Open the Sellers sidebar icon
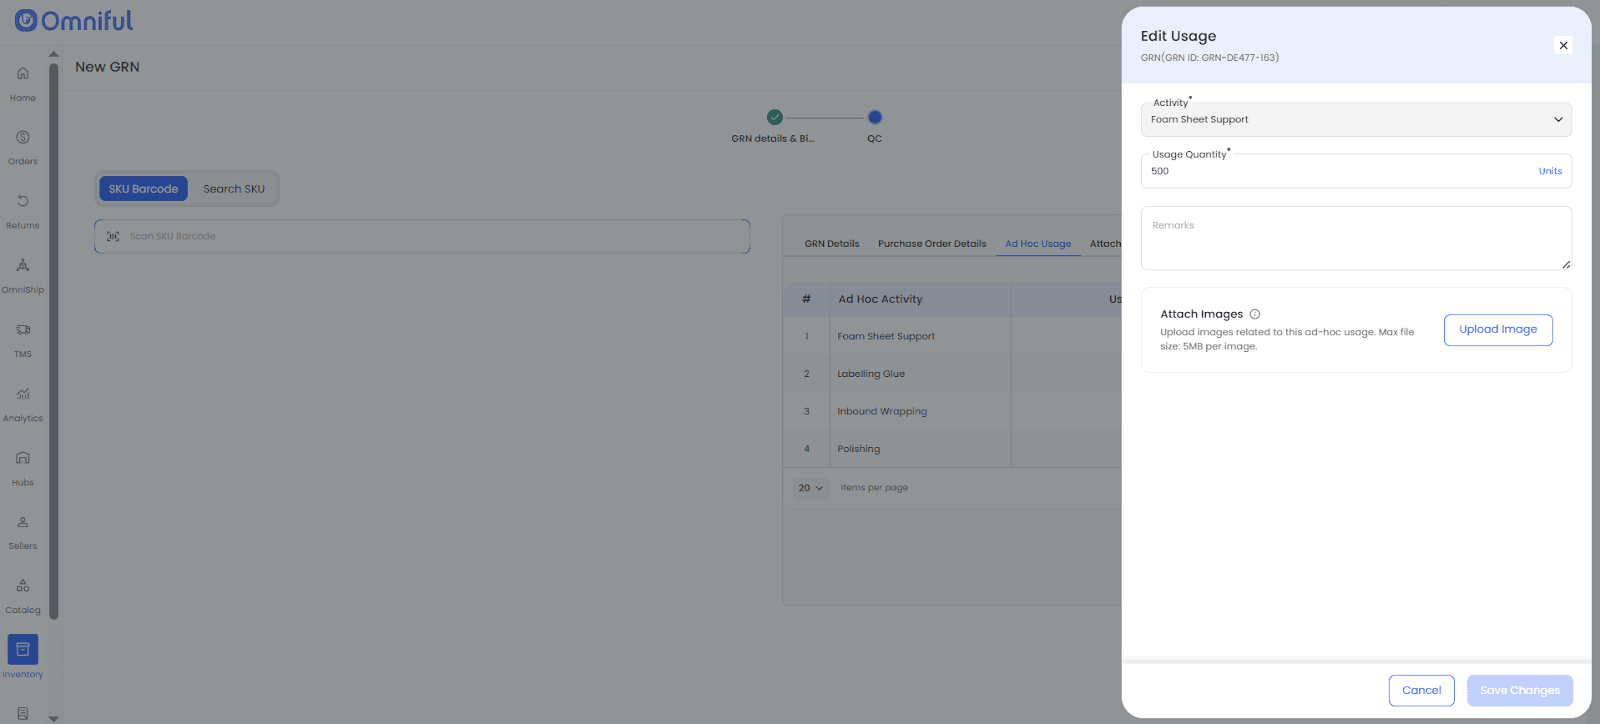The width and height of the screenshot is (1600, 724). coord(23,522)
